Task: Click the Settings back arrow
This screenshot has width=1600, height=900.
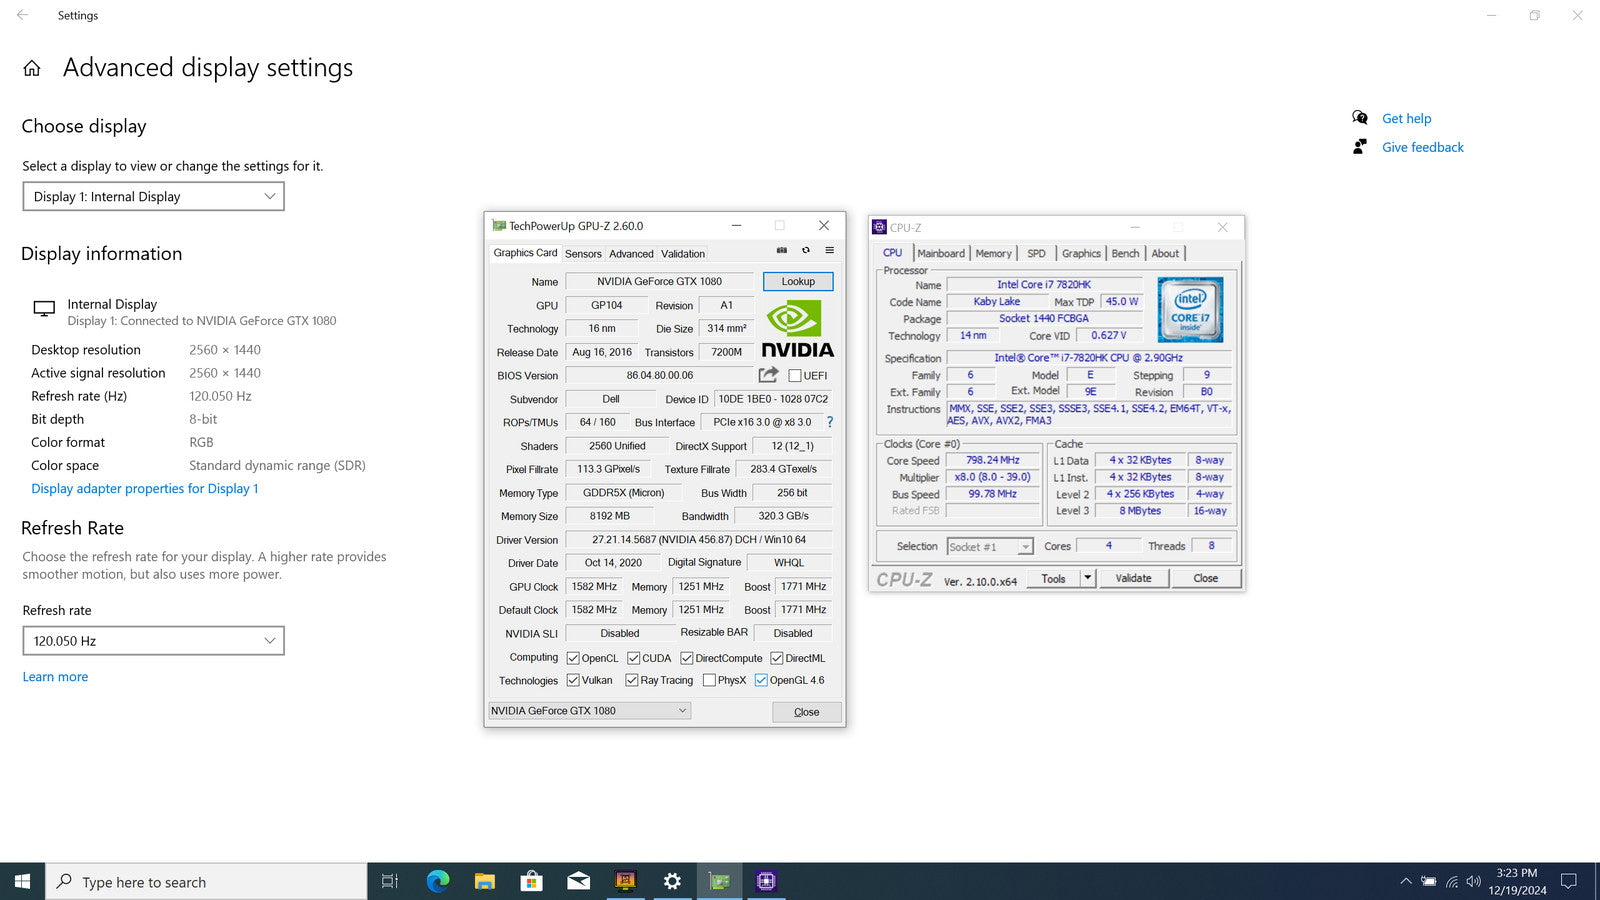Action: pyautogui.click(x=22, y=15)
